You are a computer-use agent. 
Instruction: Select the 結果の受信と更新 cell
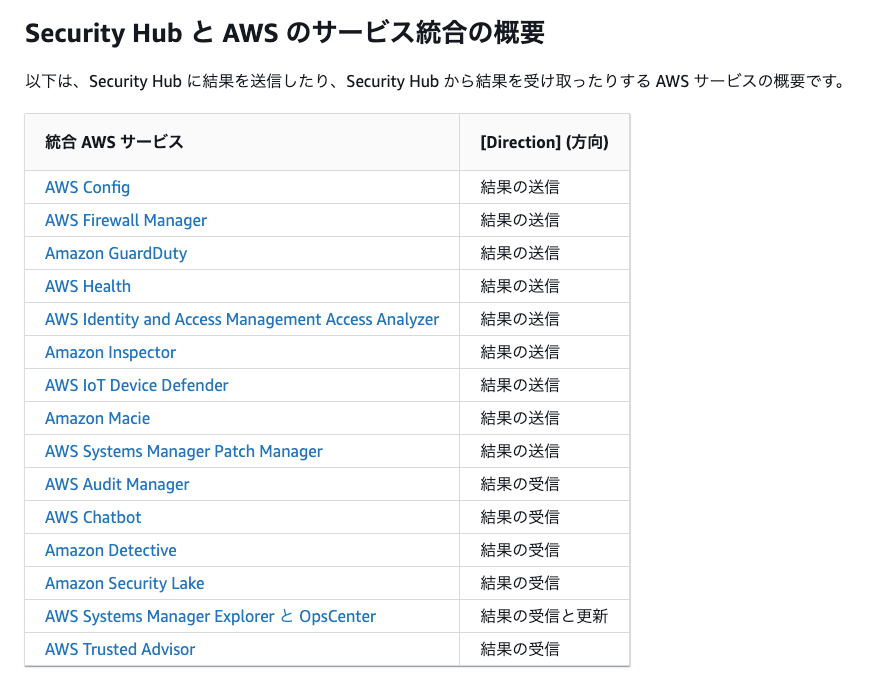point(544,616)
